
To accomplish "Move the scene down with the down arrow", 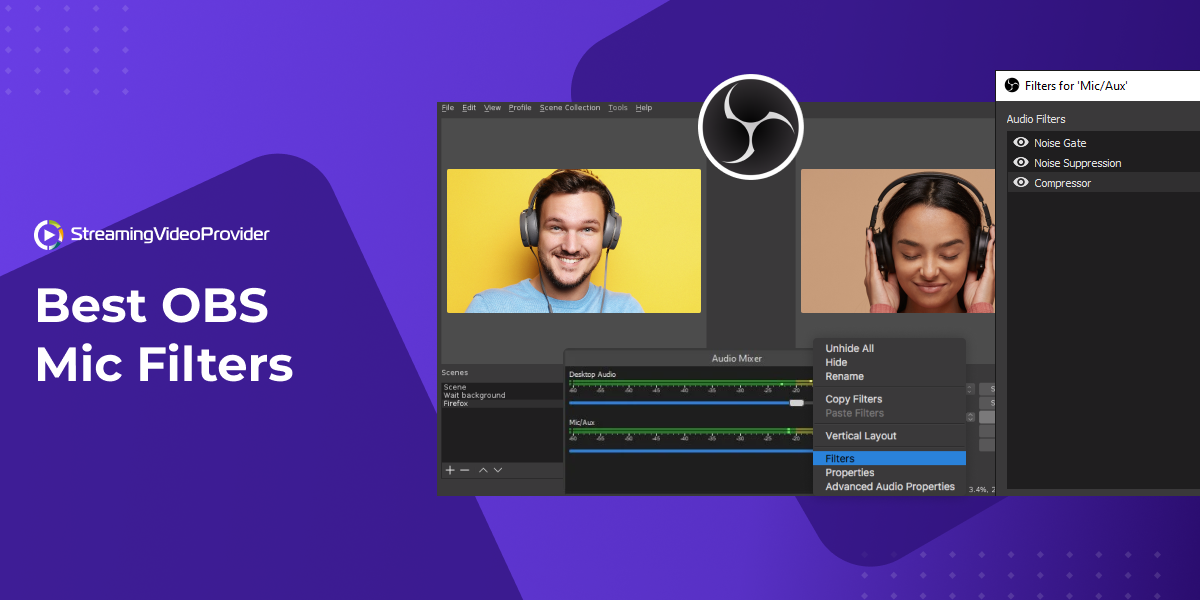I will point(498,470).
